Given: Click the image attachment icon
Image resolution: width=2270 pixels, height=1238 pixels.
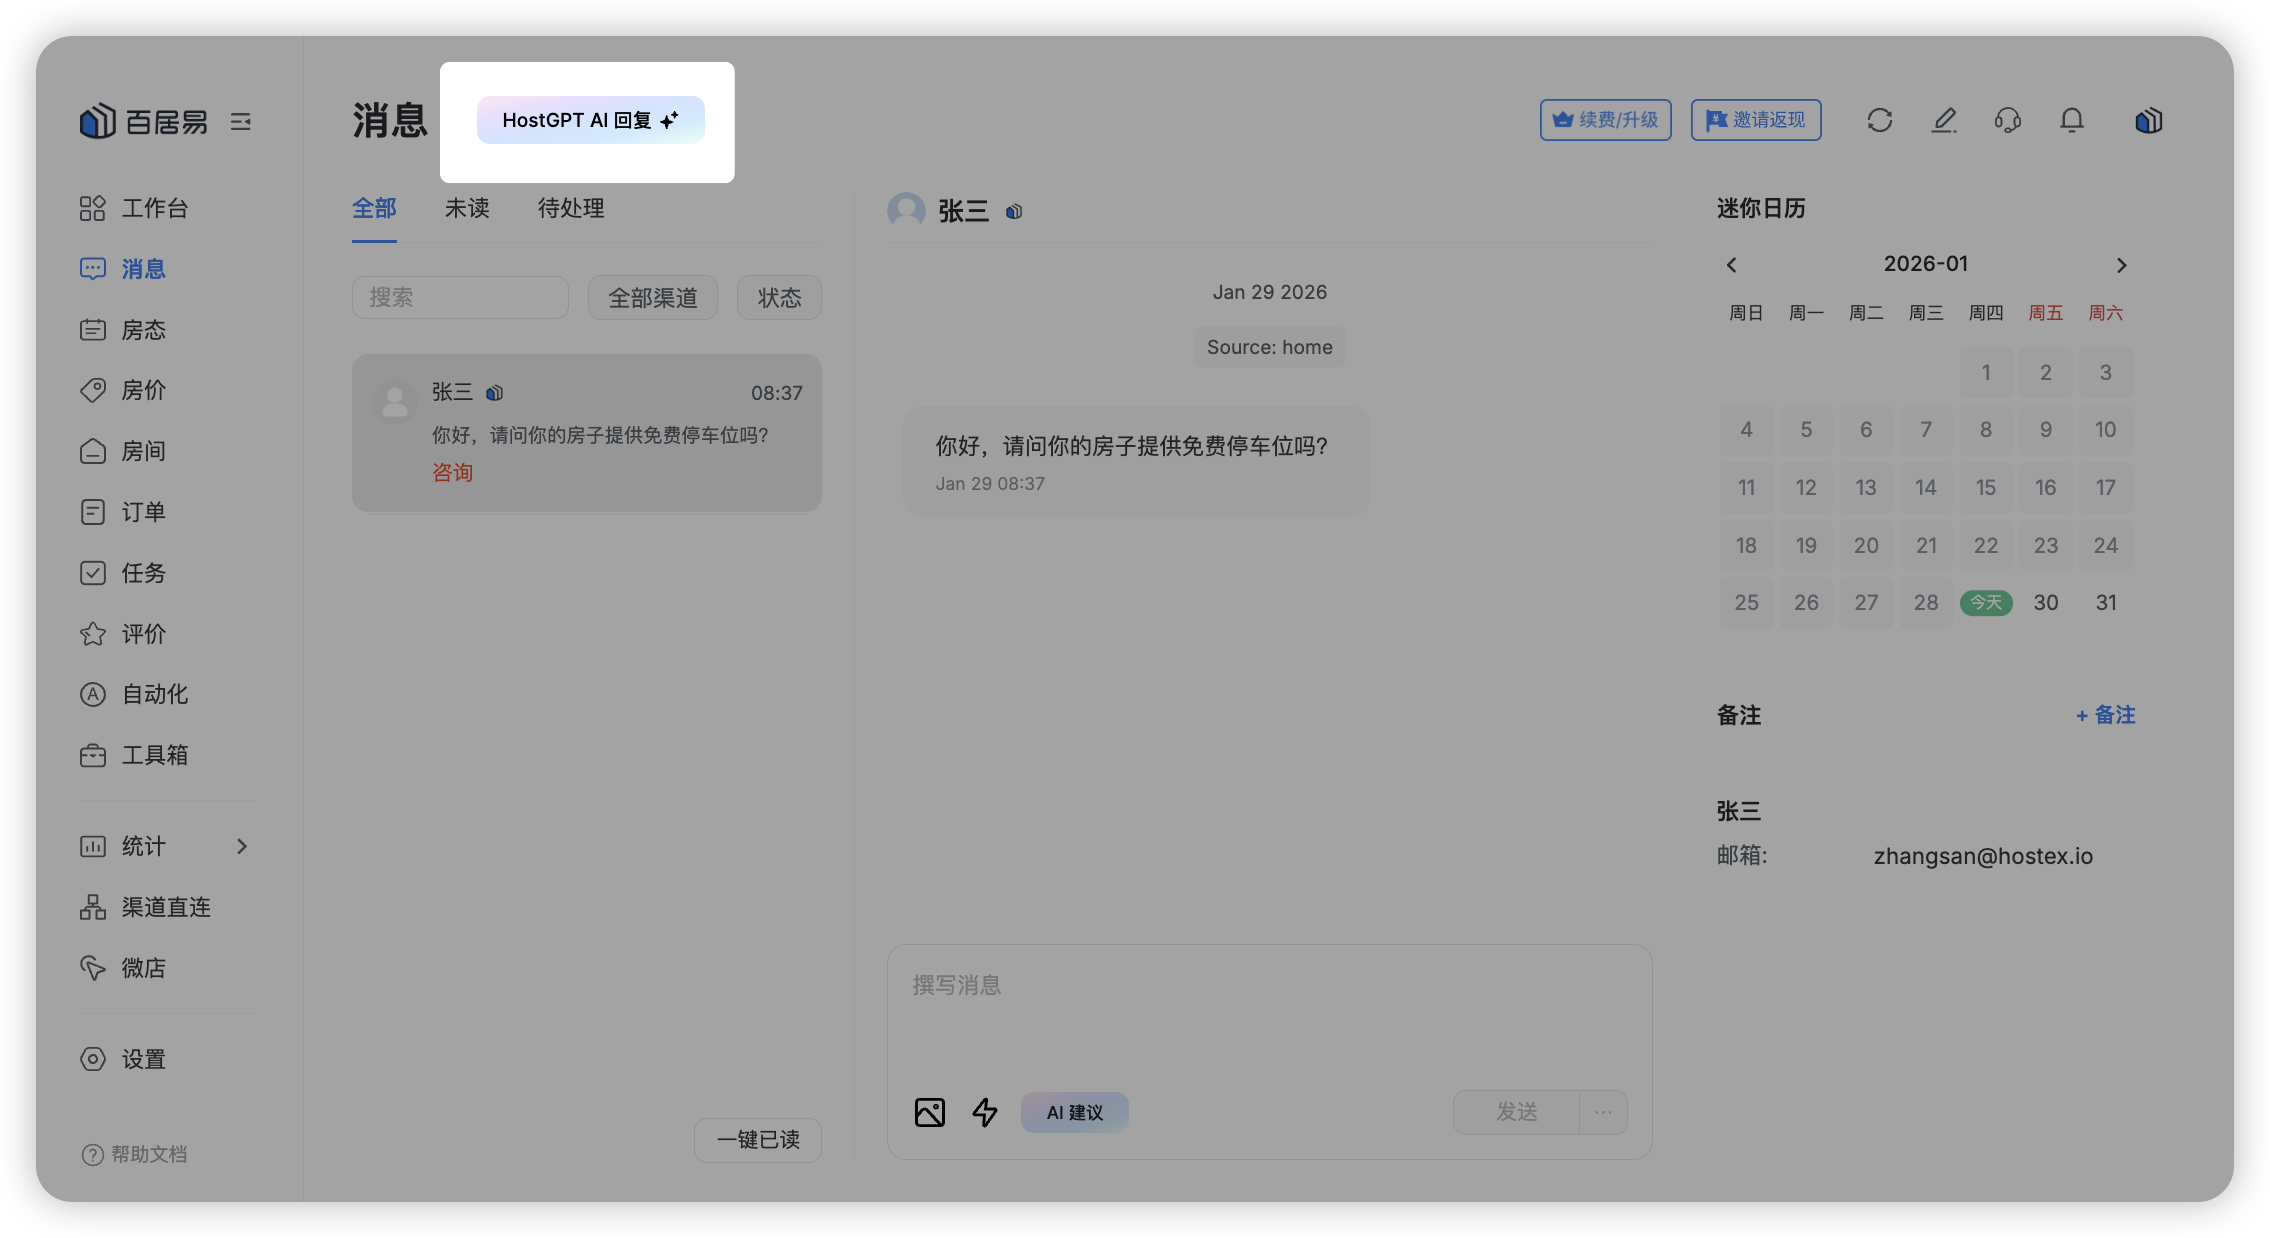Looking at the screenshot, I should coord(929,1112).
